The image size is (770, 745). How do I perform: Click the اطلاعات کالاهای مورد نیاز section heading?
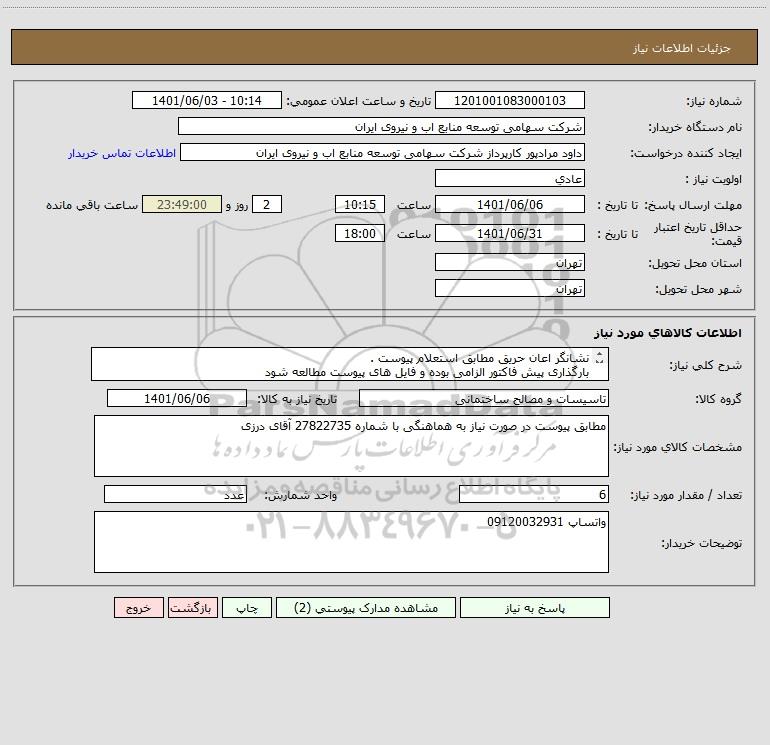tap(668, 333)
